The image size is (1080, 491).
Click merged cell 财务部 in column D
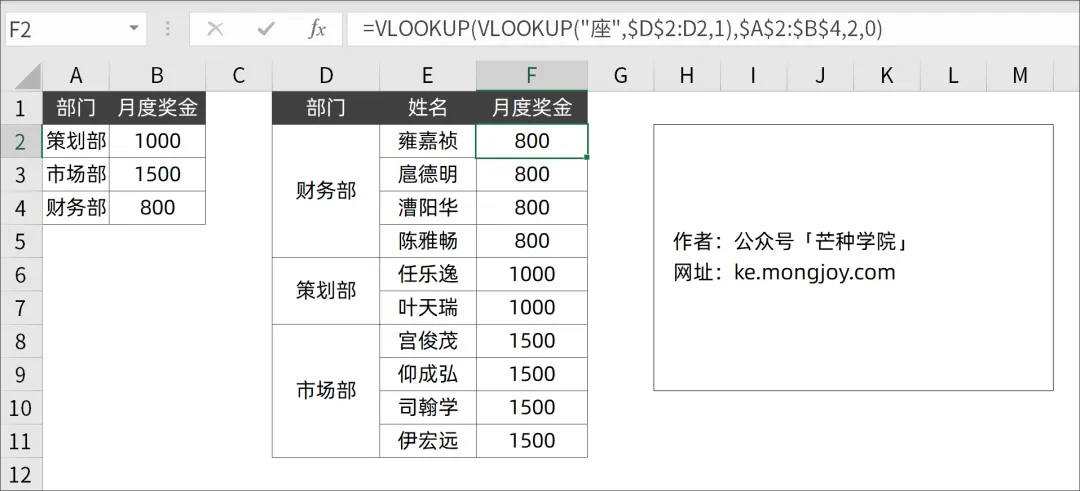pos(326,191)
